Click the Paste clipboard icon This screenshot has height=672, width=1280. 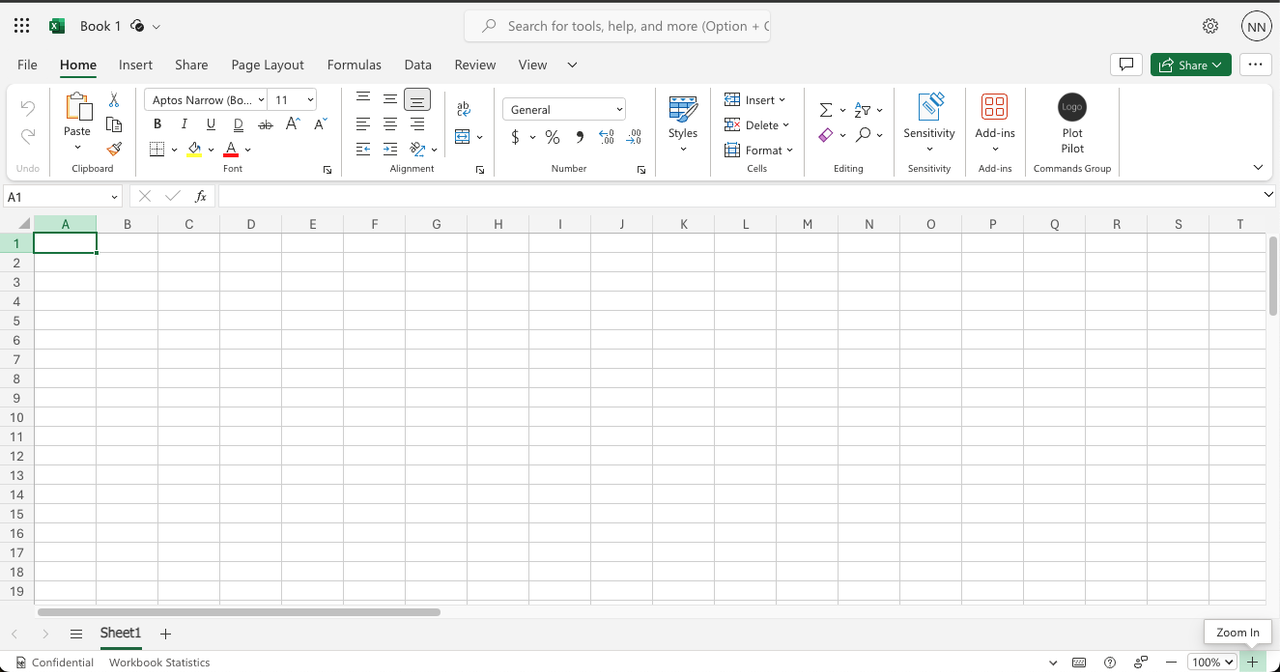tap(77, 107)
